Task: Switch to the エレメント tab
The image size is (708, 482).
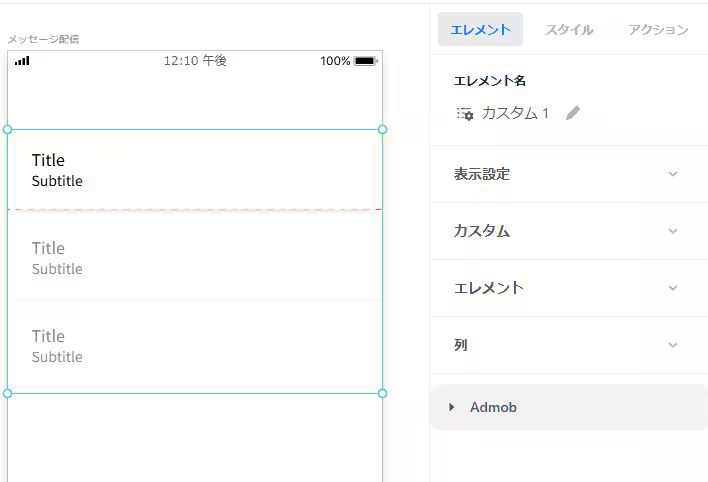Action: (480, 30)
